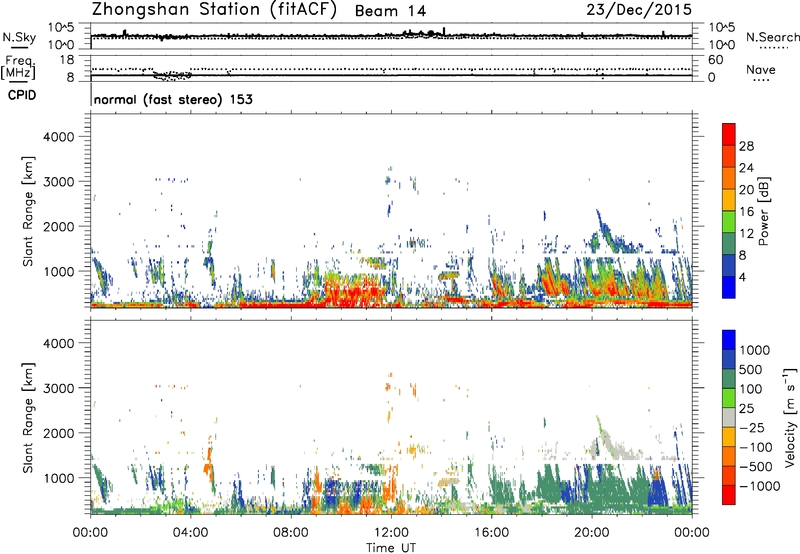Click the 'N.Search' legend label

(772, 37)
